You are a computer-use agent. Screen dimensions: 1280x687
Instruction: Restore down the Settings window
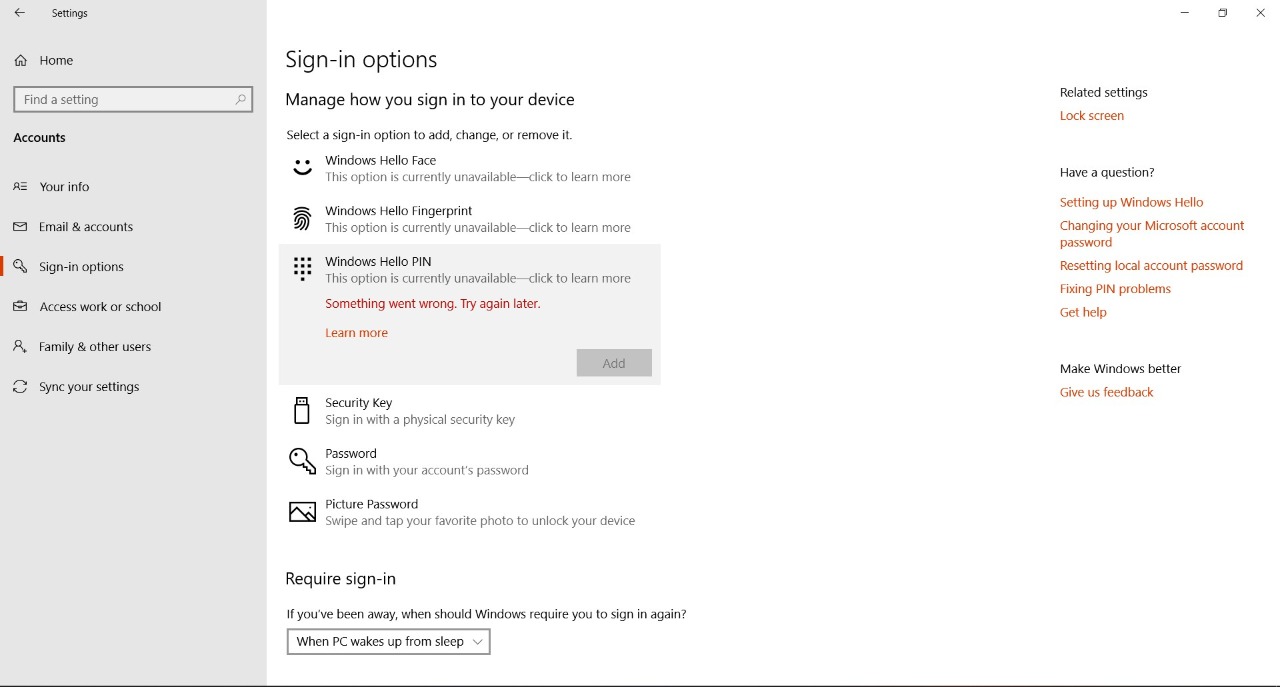click(x=1223, y=13)
